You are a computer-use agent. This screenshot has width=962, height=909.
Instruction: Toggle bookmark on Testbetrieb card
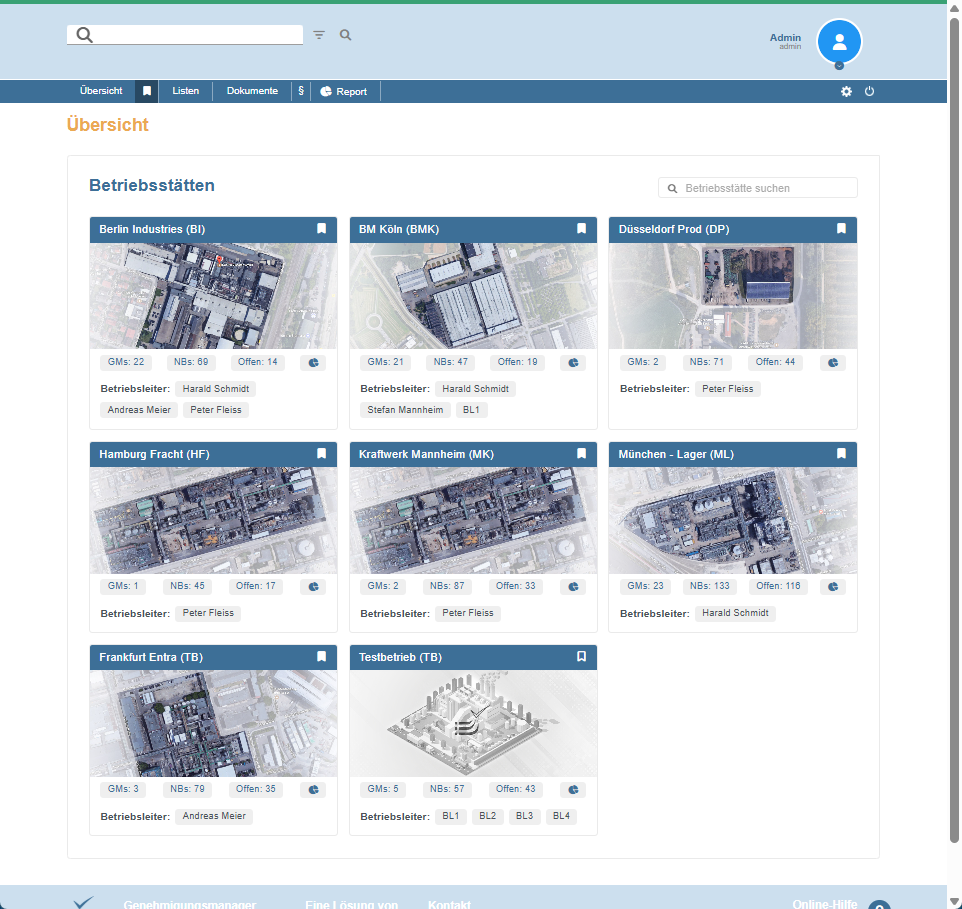coord(581,657)
